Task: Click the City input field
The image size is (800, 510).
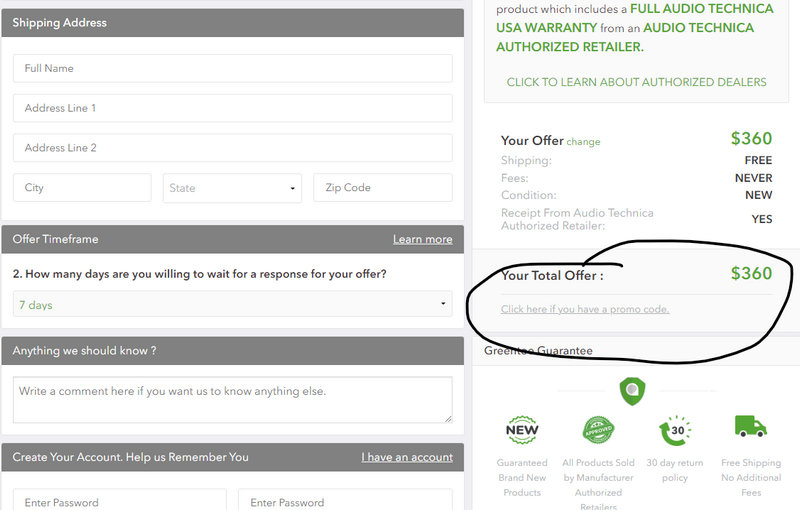Action: (82, 188)
